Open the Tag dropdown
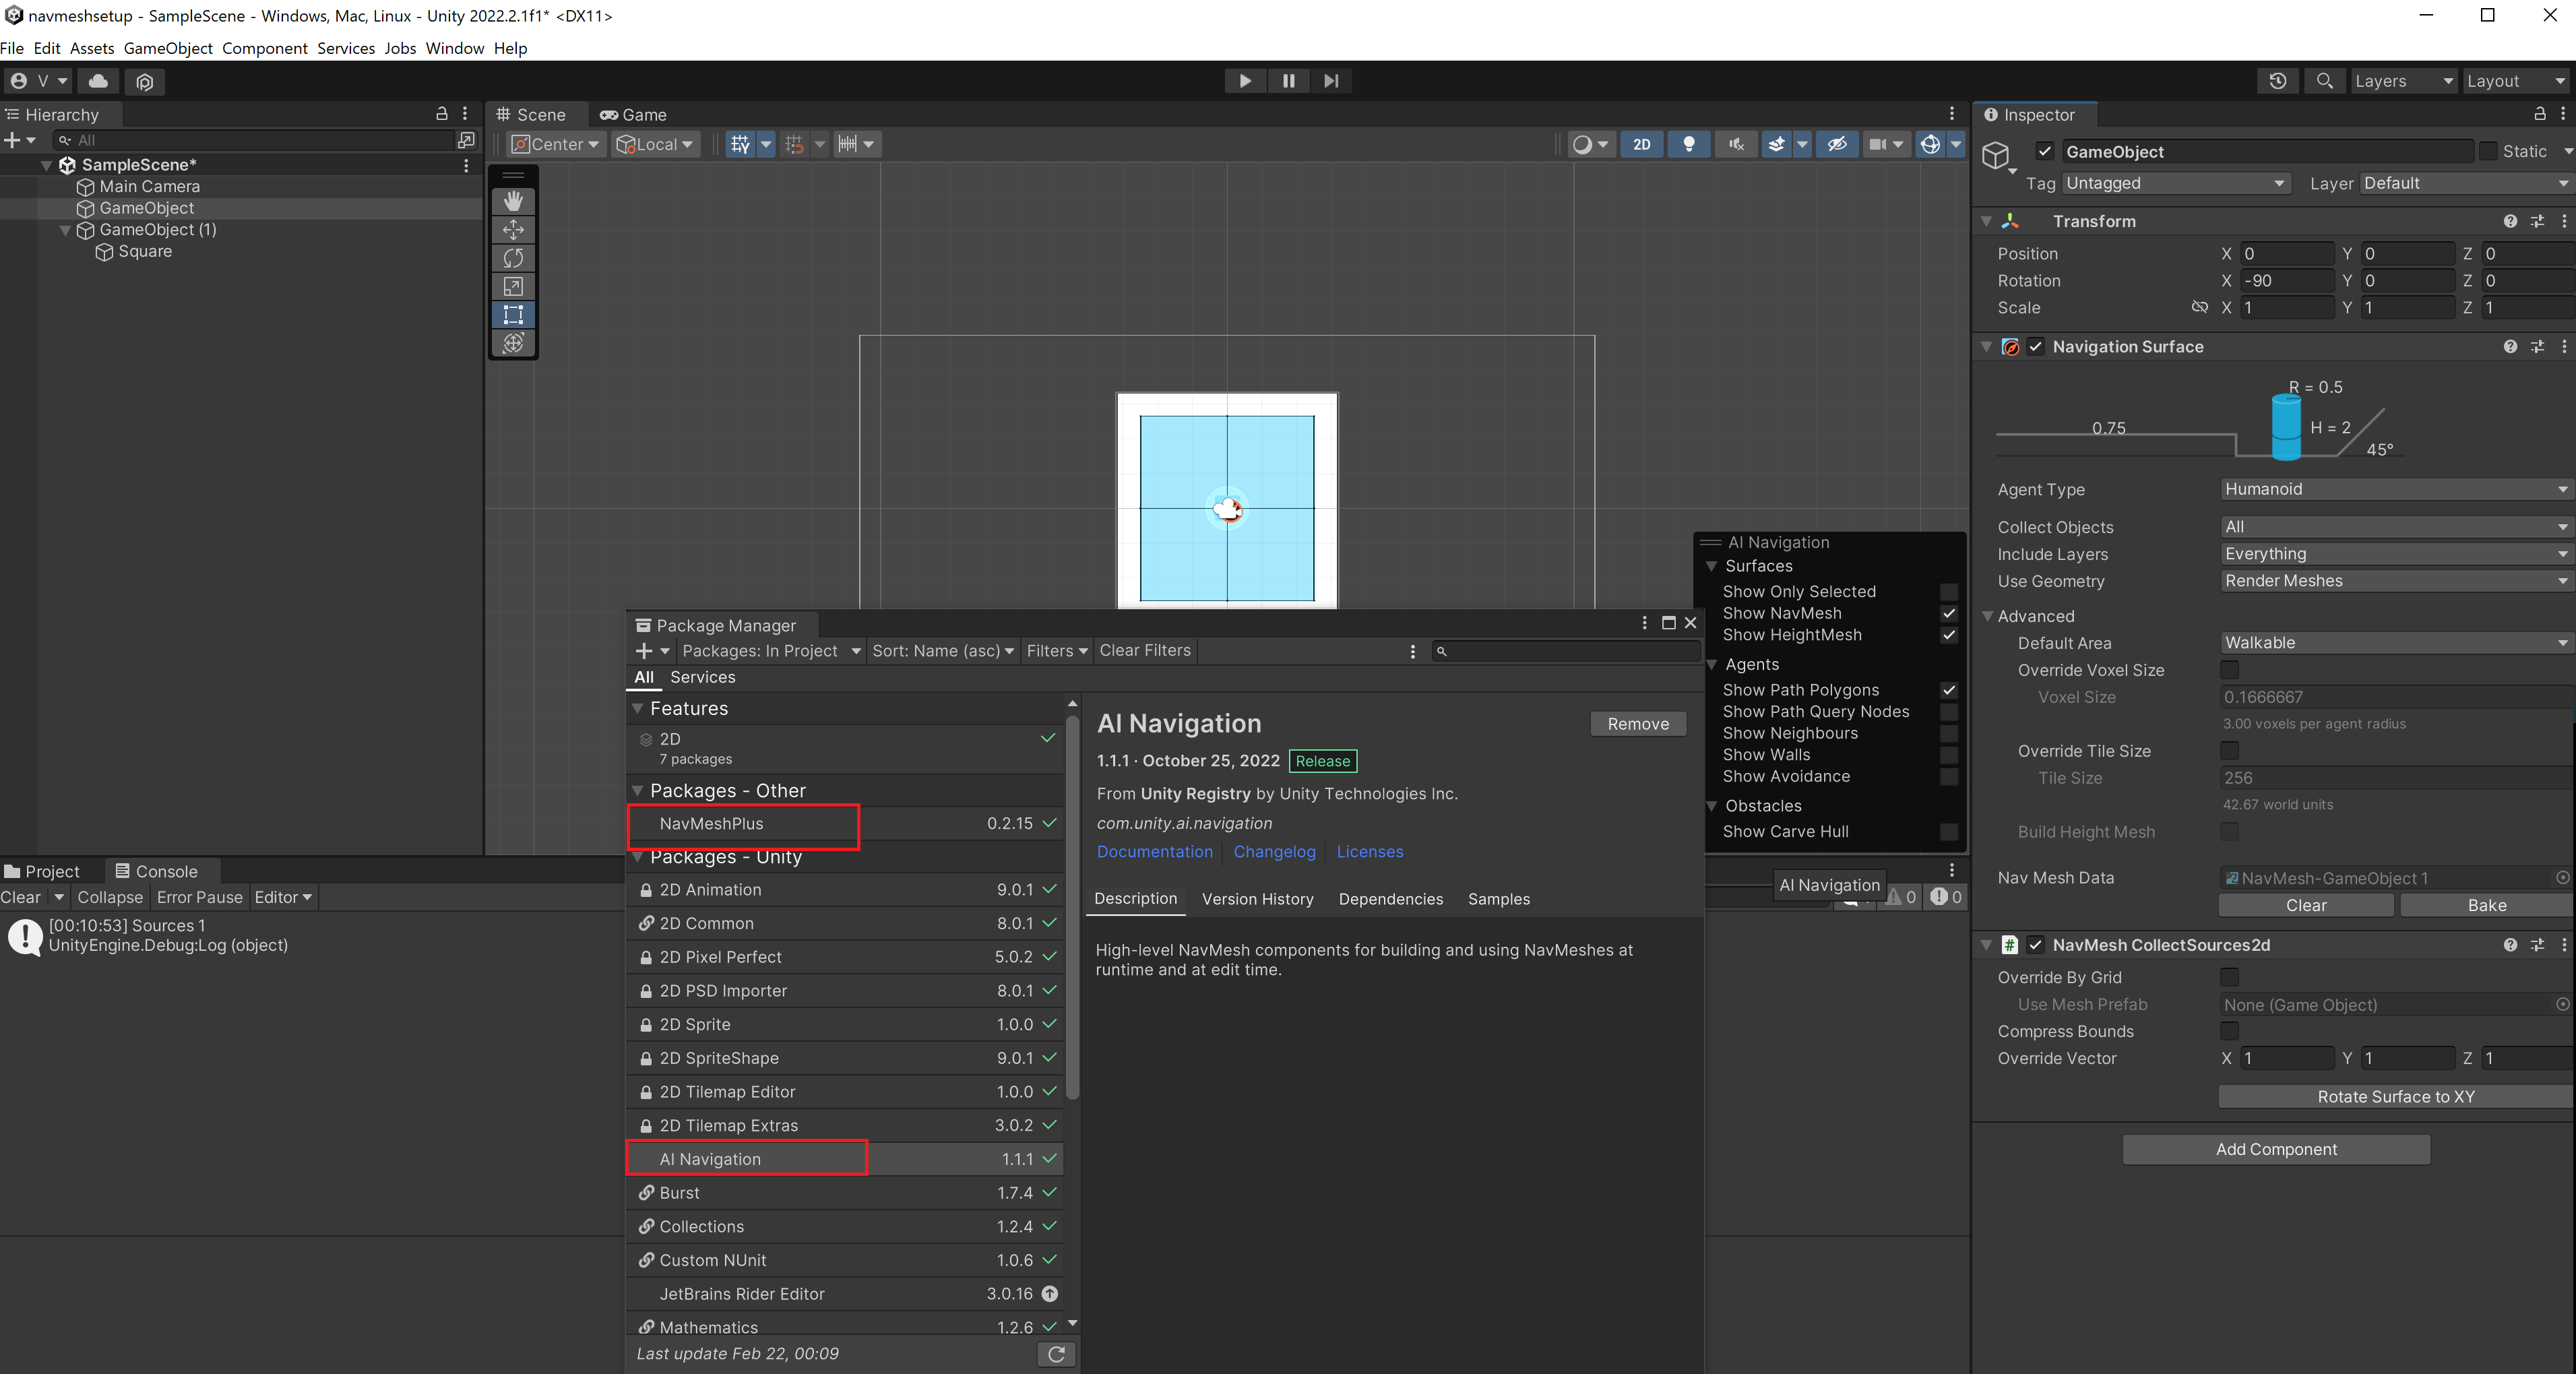The width and height of the screenshot is (2576, 1374). click(x=2176, y=183)
